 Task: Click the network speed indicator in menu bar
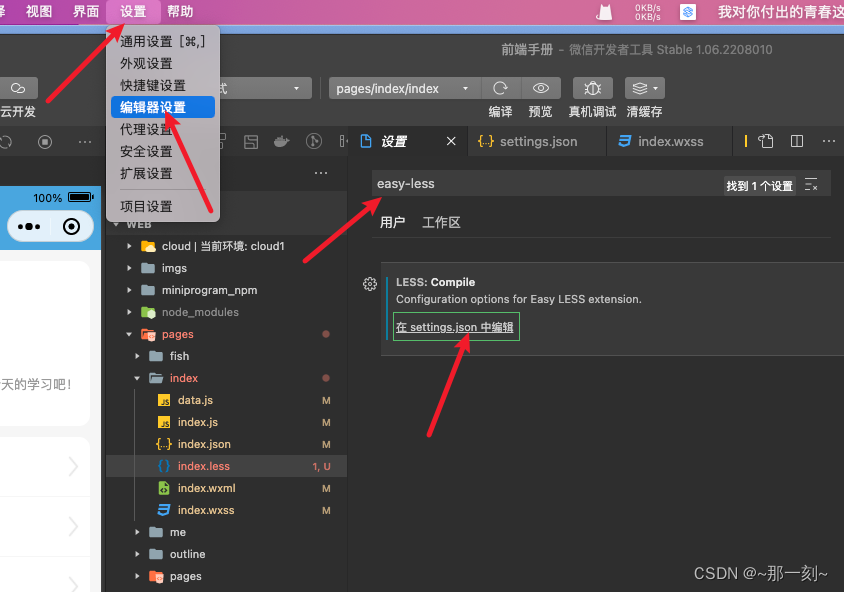(x=648, y=12)
